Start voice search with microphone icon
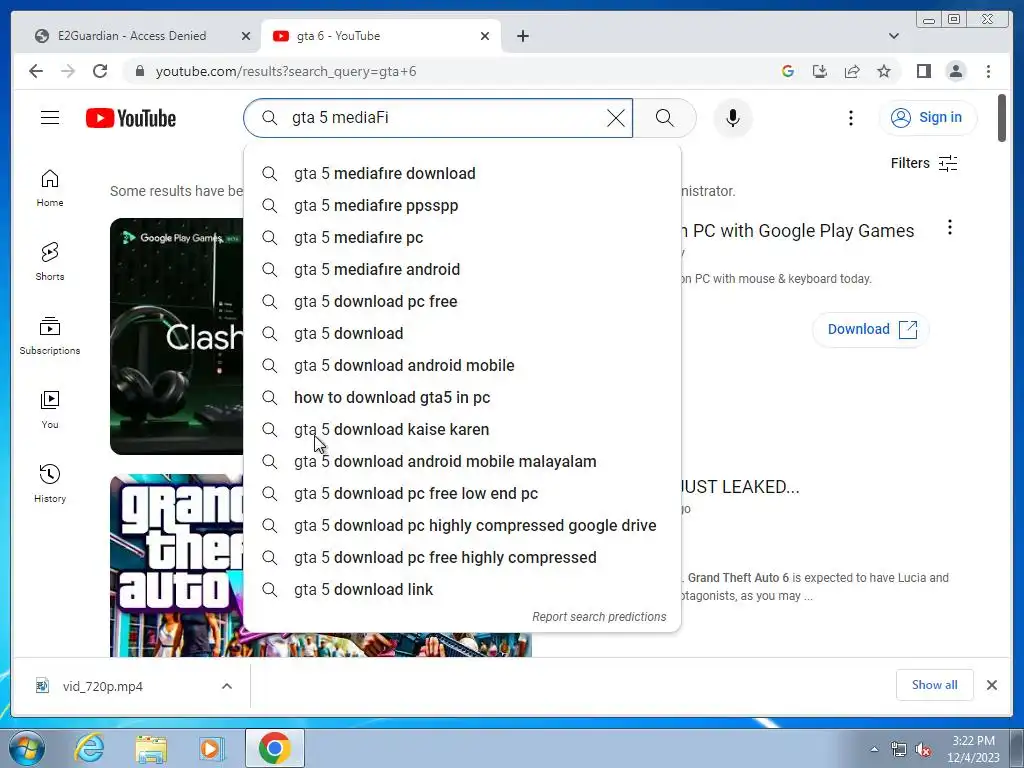This screenshot has width=1024, height=768. pos(733,118)
